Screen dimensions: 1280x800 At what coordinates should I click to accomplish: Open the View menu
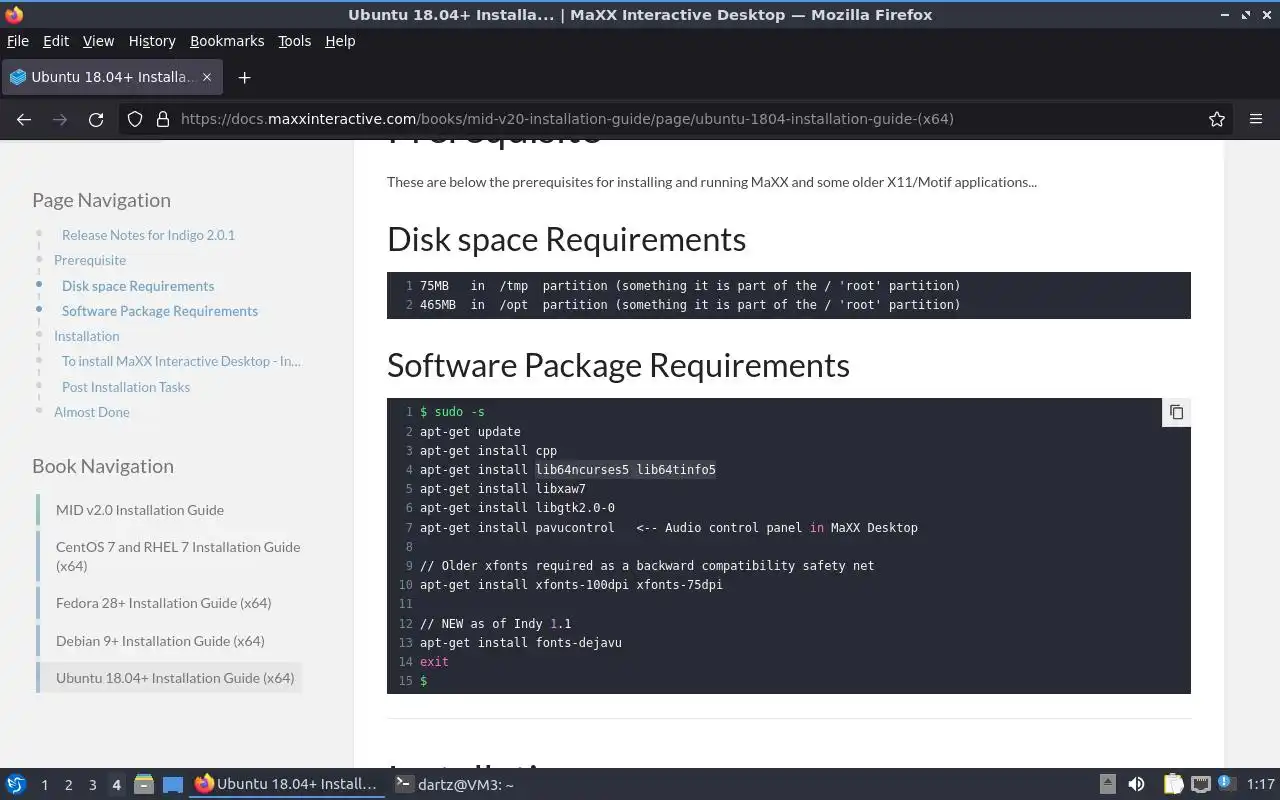(98, 41)
